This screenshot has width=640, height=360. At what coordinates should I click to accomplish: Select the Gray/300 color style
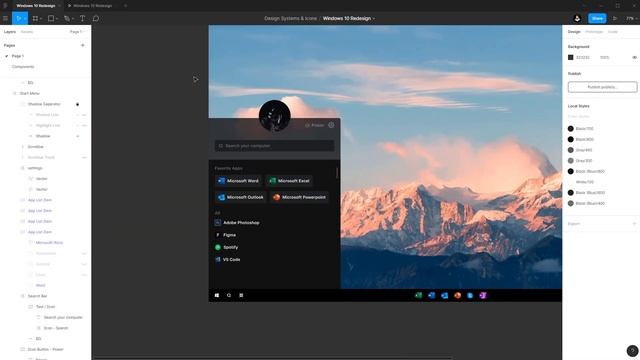pyautogui.click(x=580, y=160)
